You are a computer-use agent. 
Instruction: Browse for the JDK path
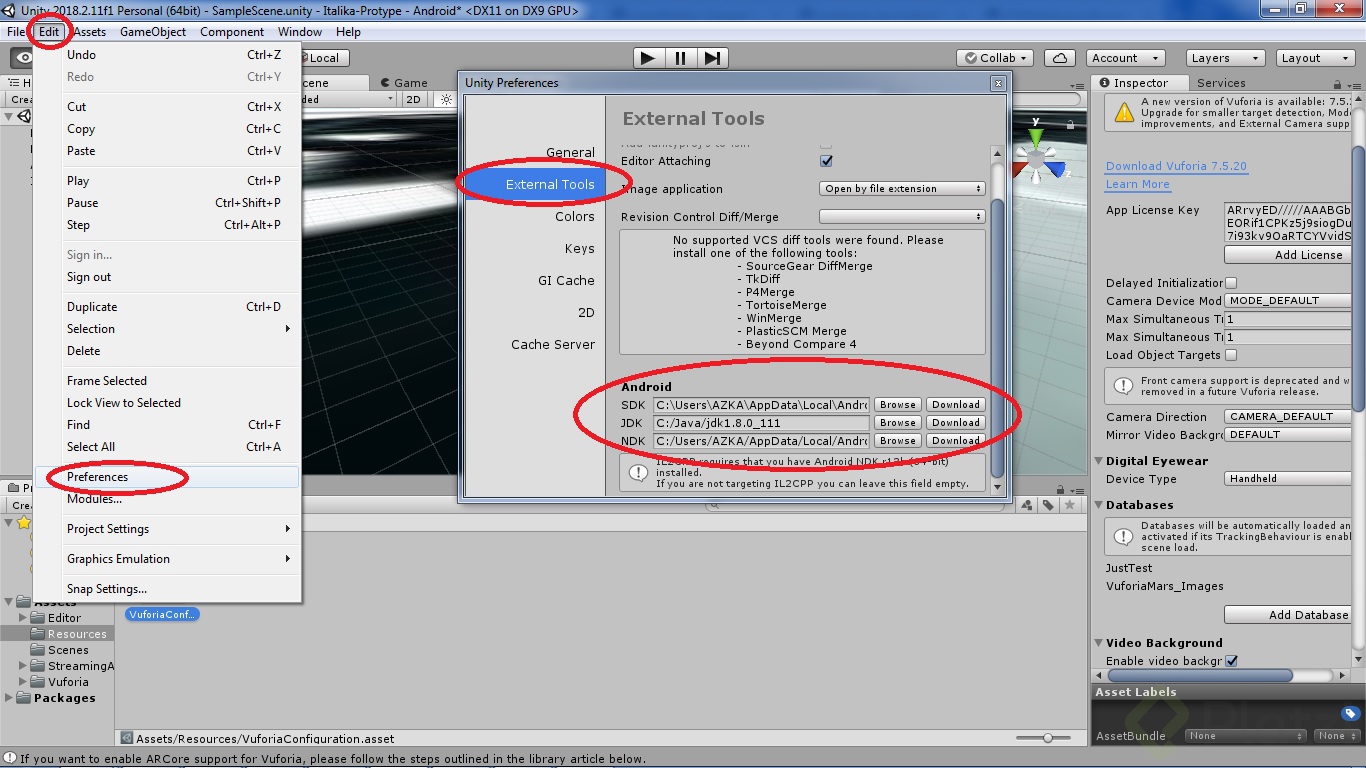897,423
